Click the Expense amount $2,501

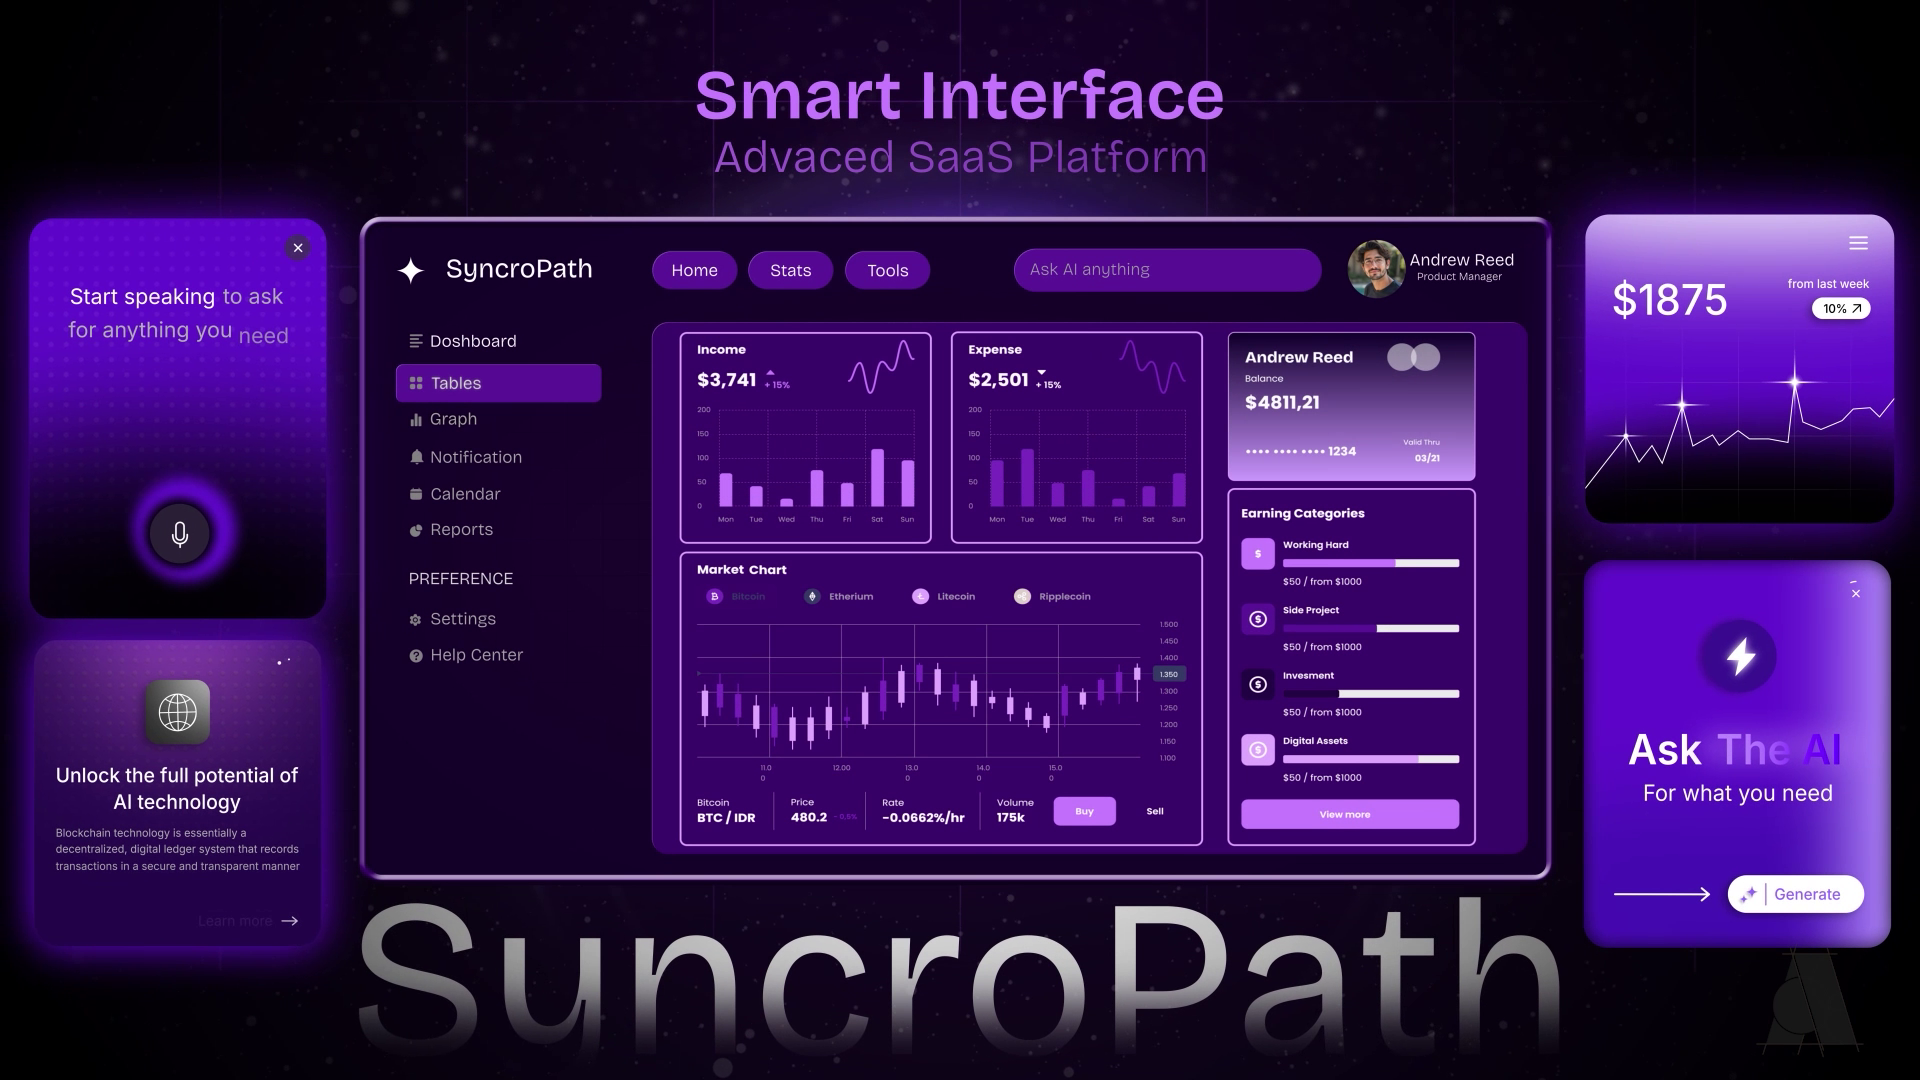[998, 380]
